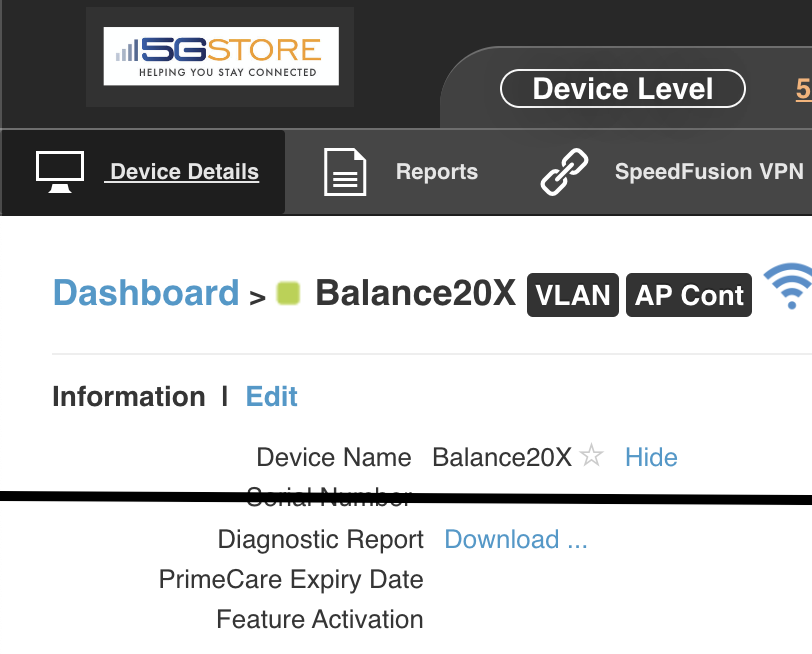Image resolution: width=812 pixels, height=654 pixels.
Task: Click the Balance20X device name value
Action: (502, 457)
